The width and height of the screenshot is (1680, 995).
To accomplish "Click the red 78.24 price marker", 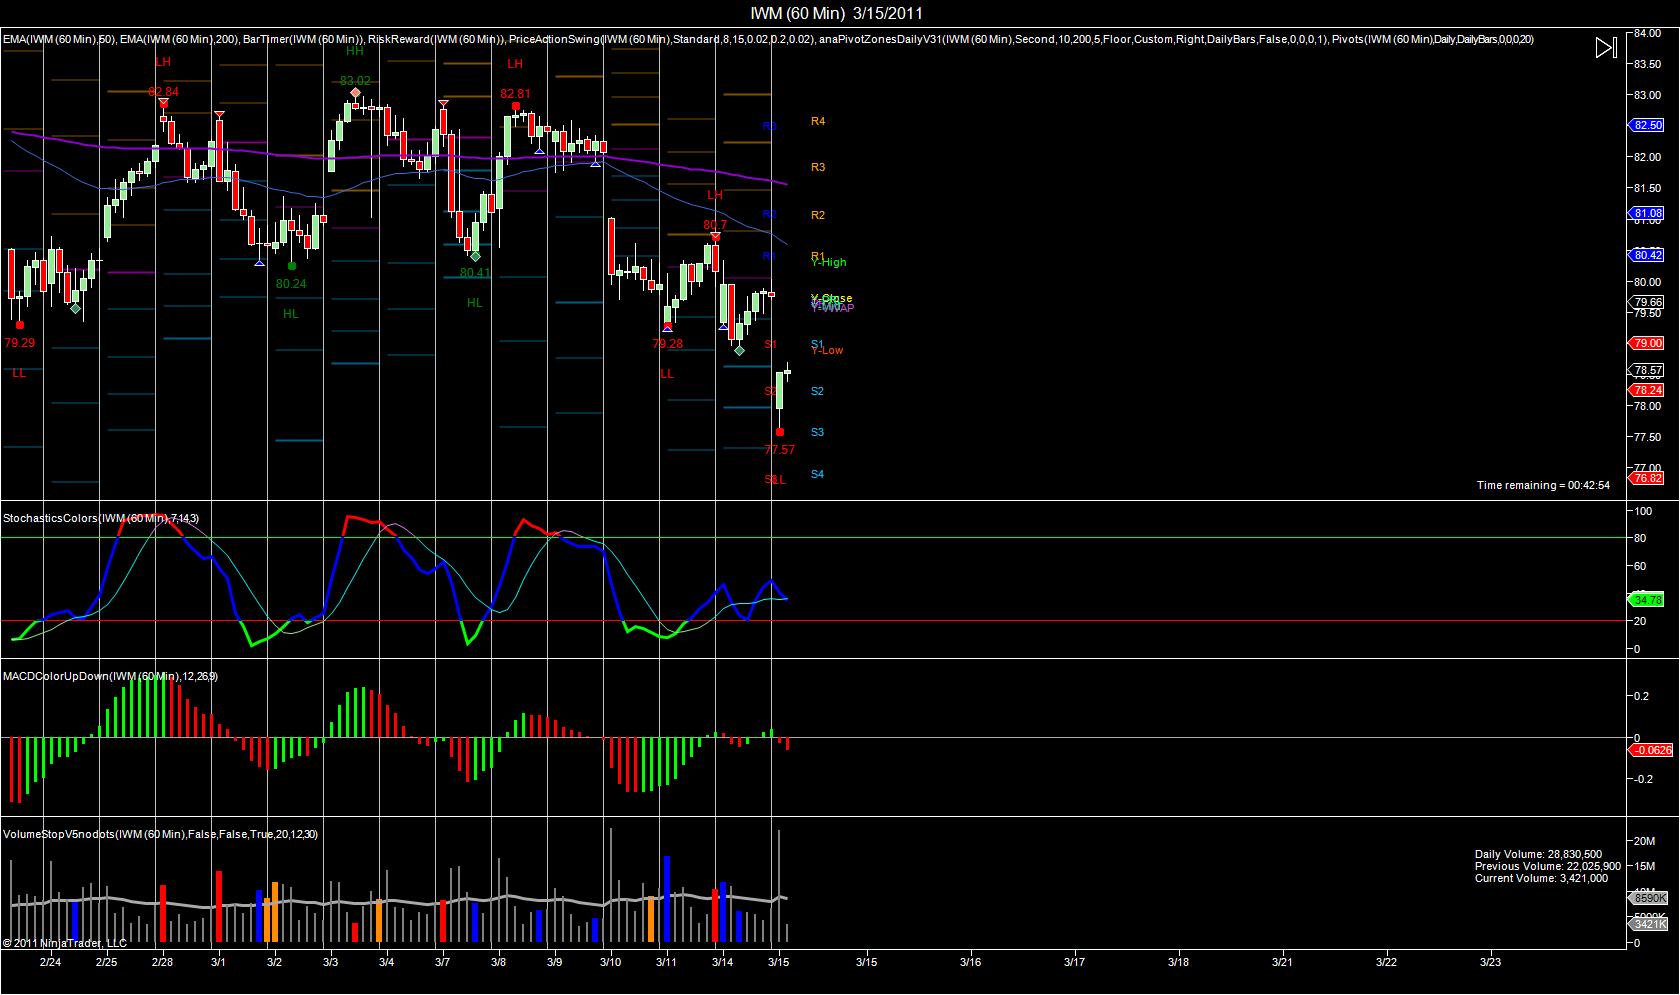I will pos(1646,390).
